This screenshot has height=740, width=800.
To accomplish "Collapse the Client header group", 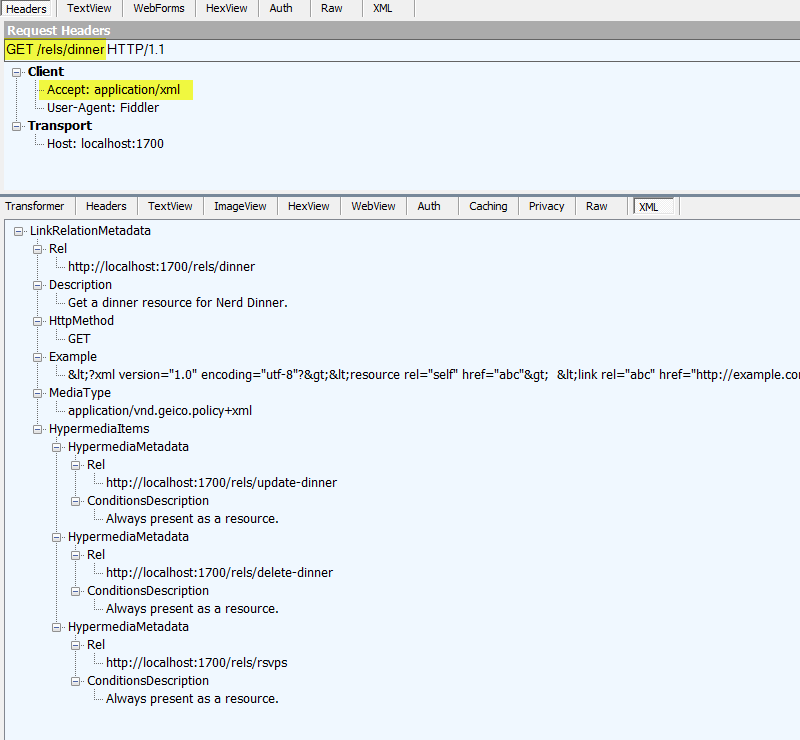I will 17,72.
